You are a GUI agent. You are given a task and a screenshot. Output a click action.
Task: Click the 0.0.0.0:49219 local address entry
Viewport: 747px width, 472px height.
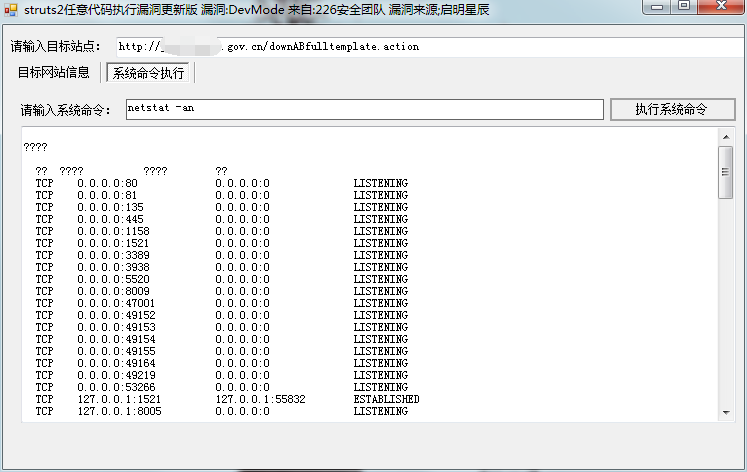click(x=116, y=375)
